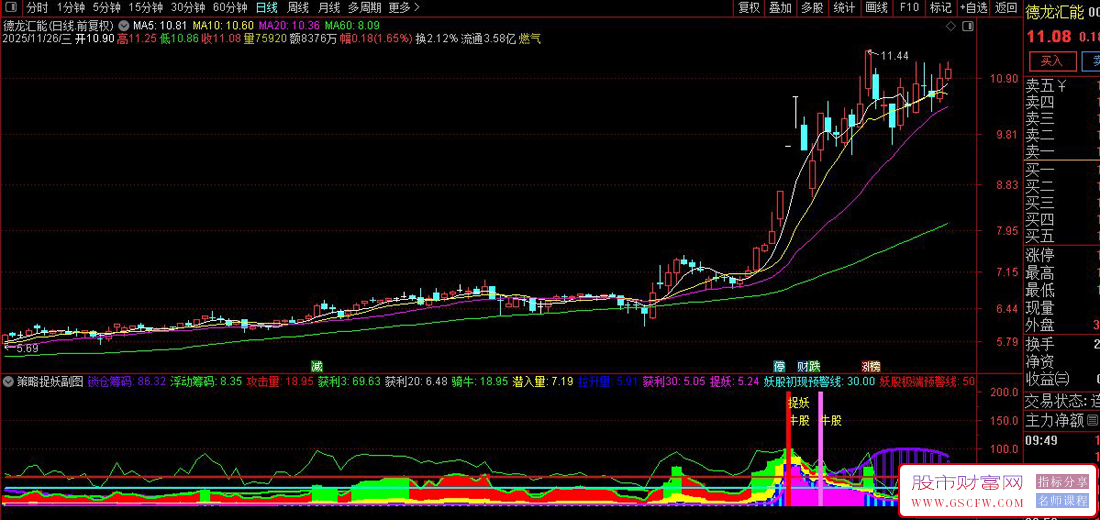
Task: Click the 拉升量 indicator value
Action: coord(609,382)
